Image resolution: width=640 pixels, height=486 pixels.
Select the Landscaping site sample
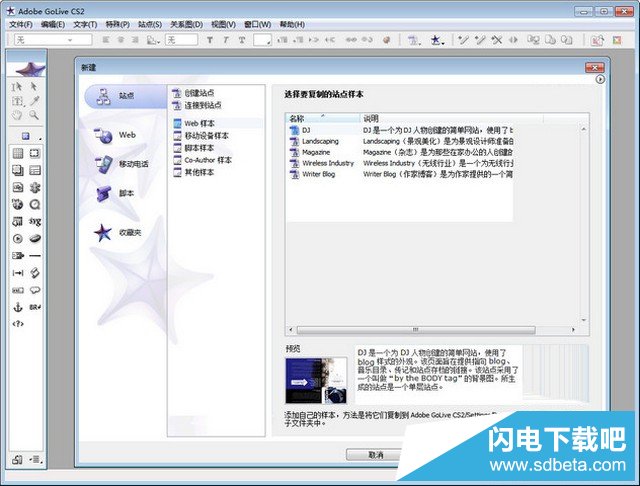click(400, 141)
